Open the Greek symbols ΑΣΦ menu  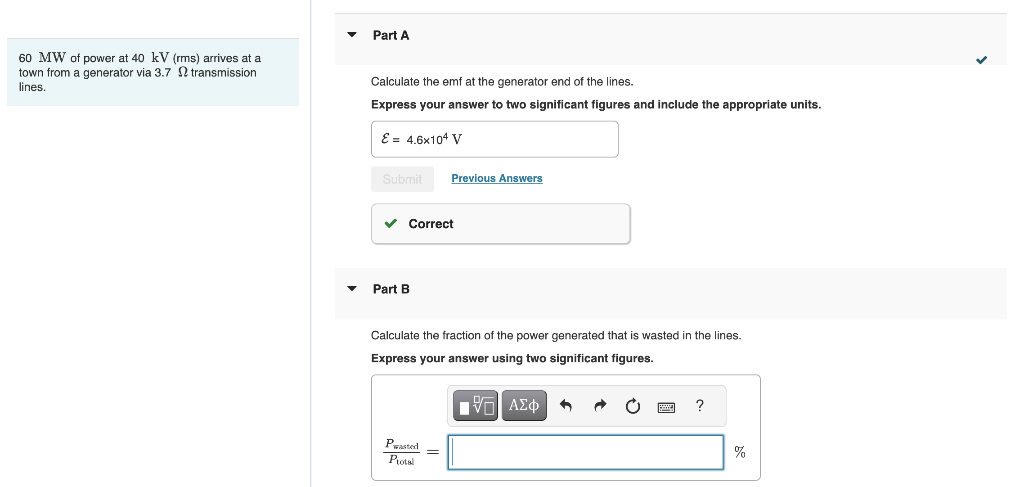click(x=524, y=405)
